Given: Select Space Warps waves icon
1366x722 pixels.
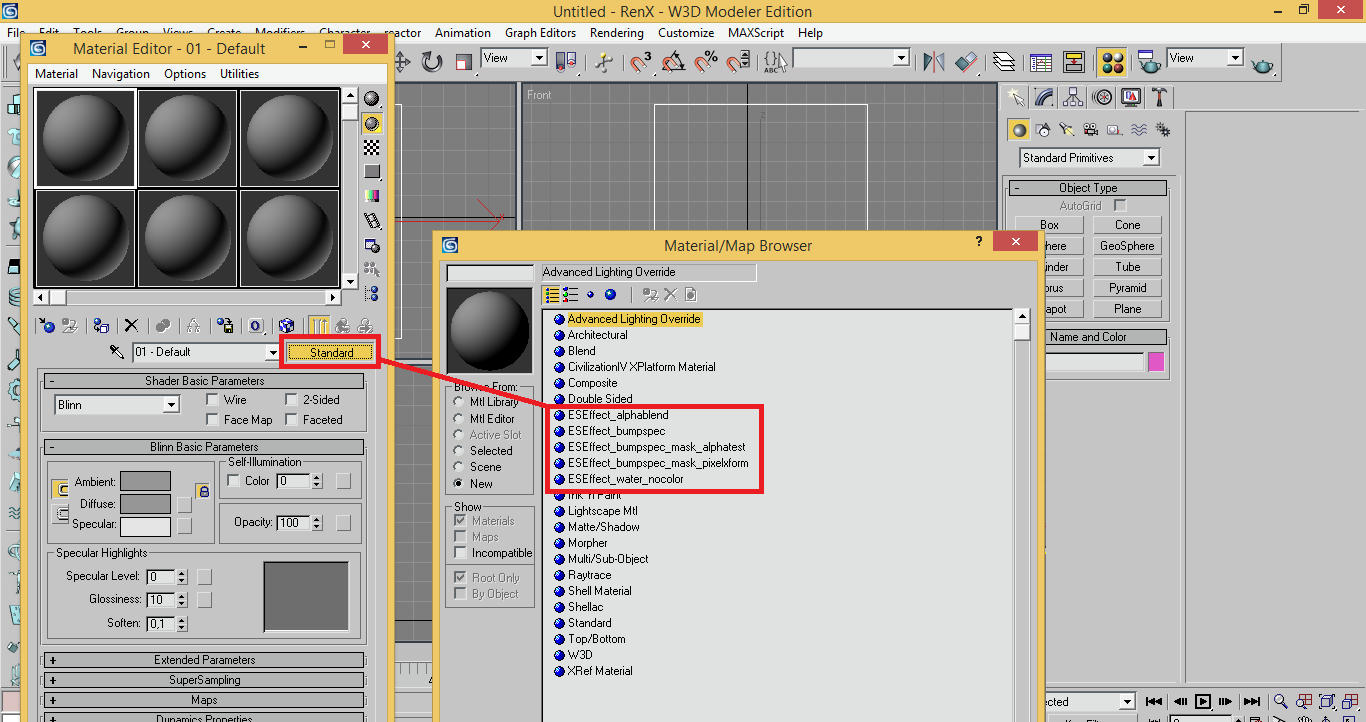Looking at the screenshot, I should point(1139,130).
